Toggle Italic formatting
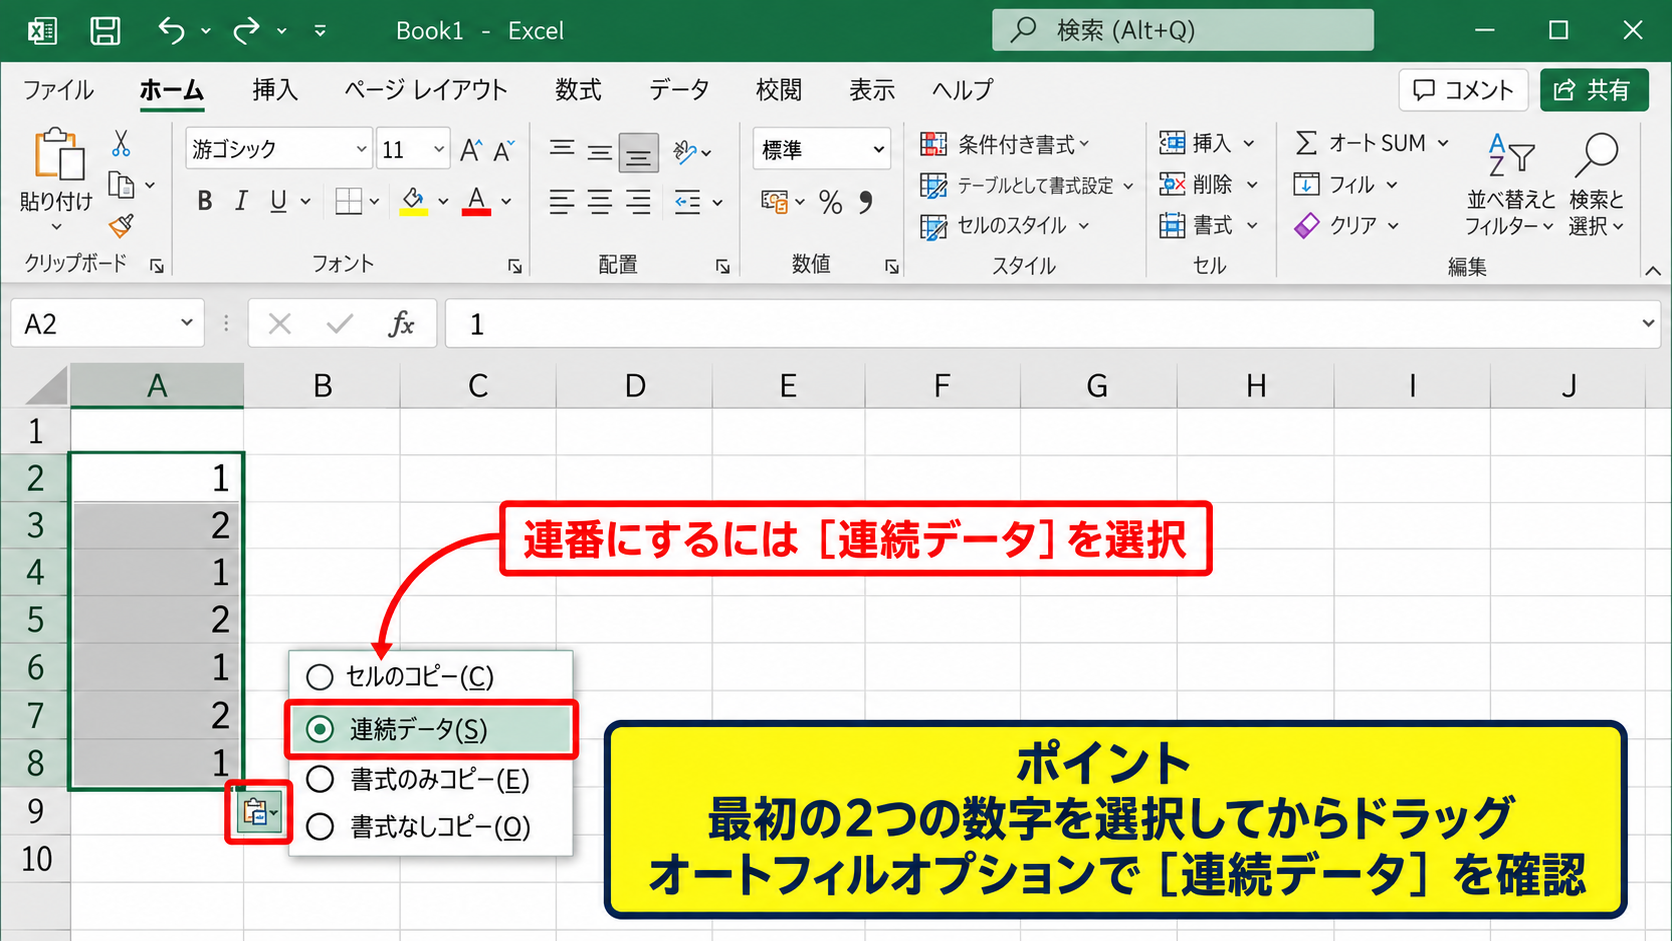The image size is (1672, 941). [241, 202]
